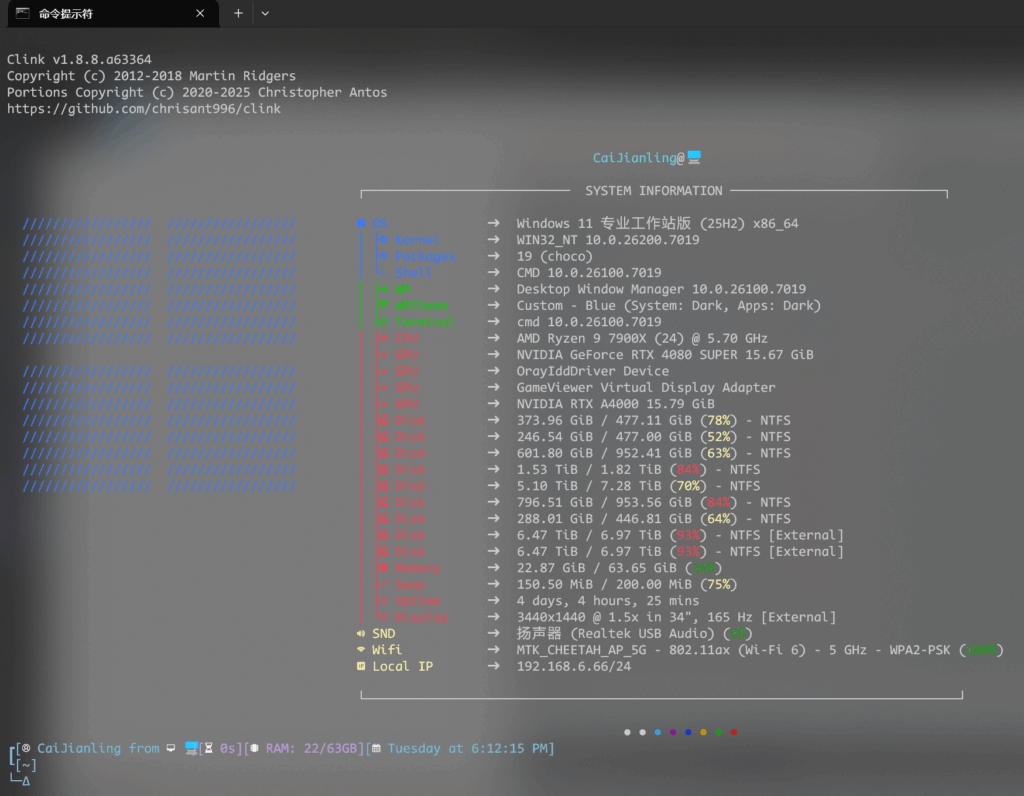Click the 192.168.6.66/24 IP address text
The image size is (1024, 796).
tap(573, 667)
